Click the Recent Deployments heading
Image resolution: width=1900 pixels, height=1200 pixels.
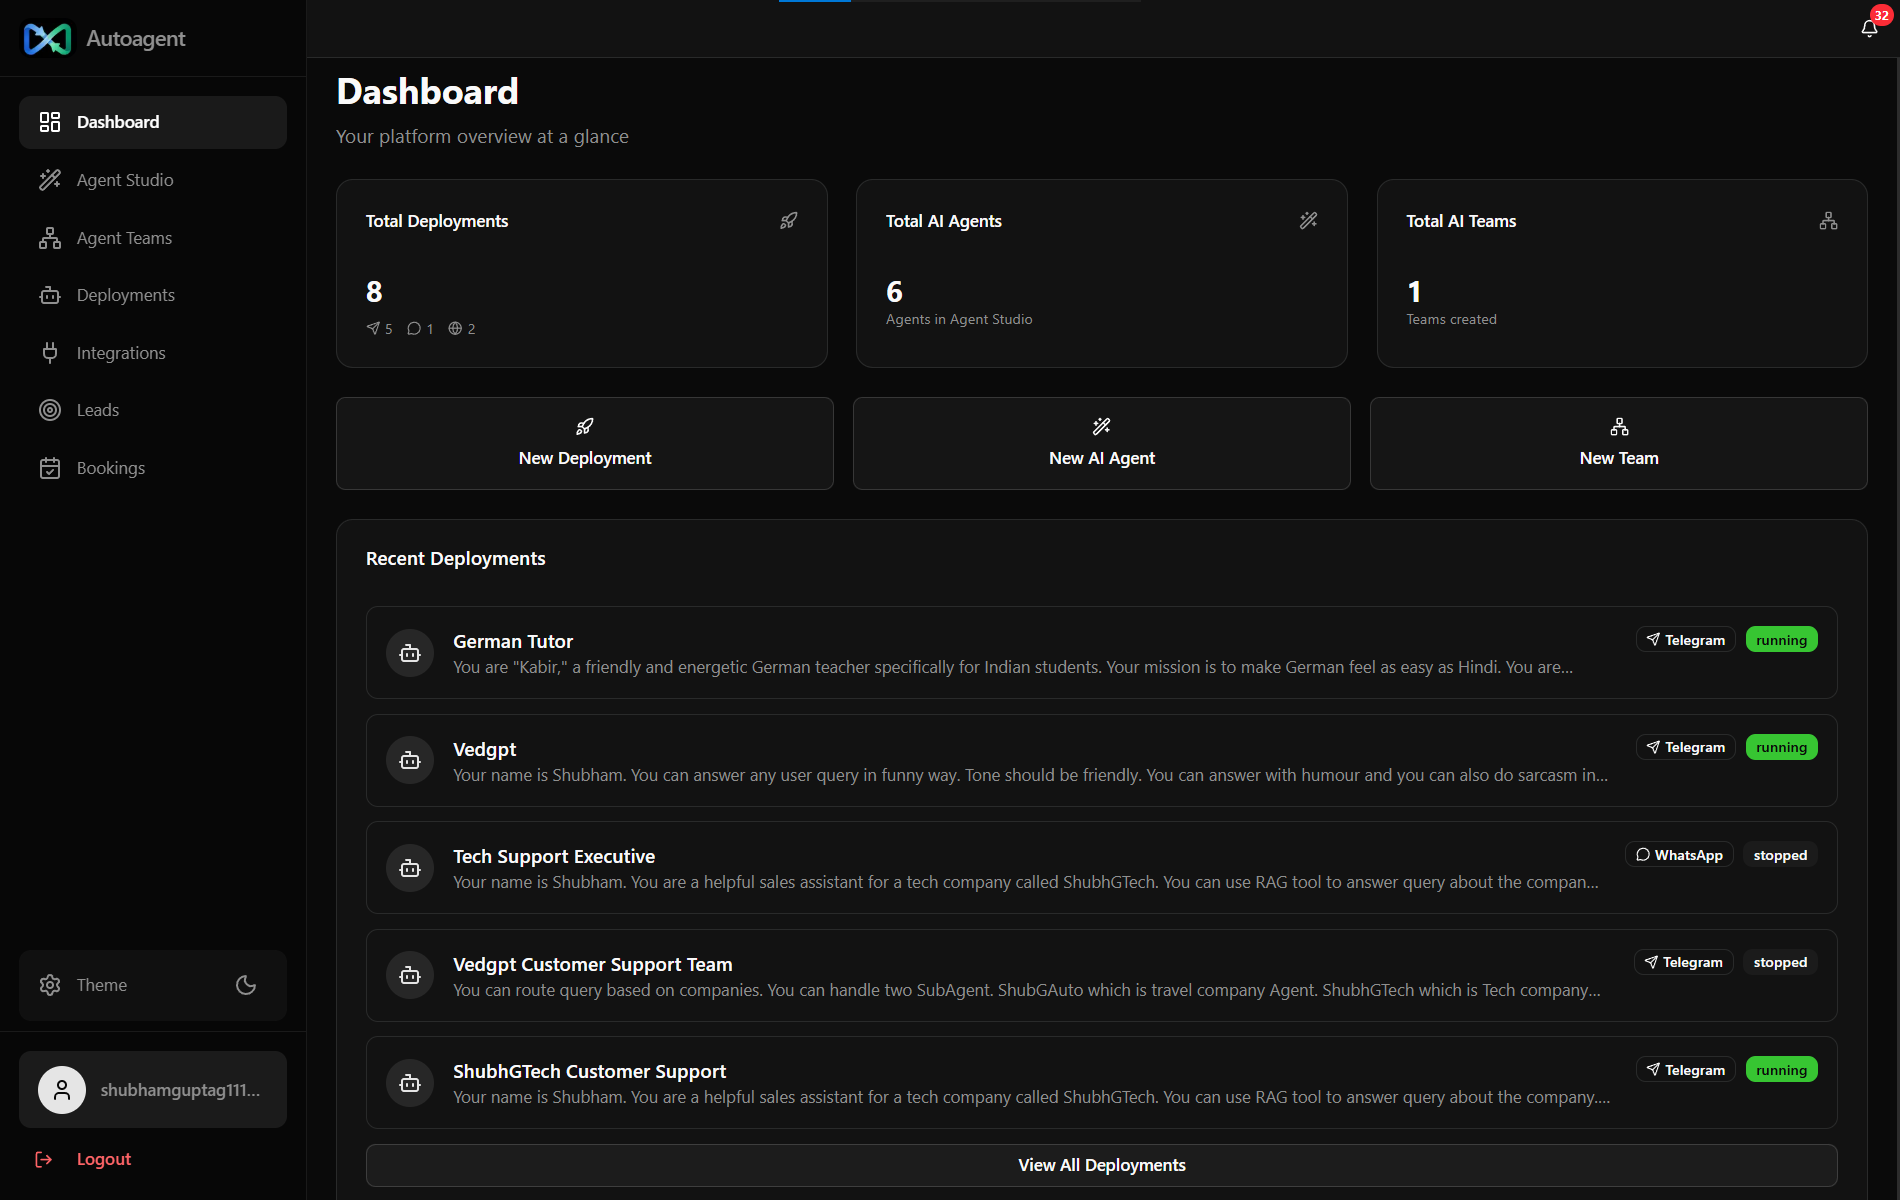(x=456, y=559)
